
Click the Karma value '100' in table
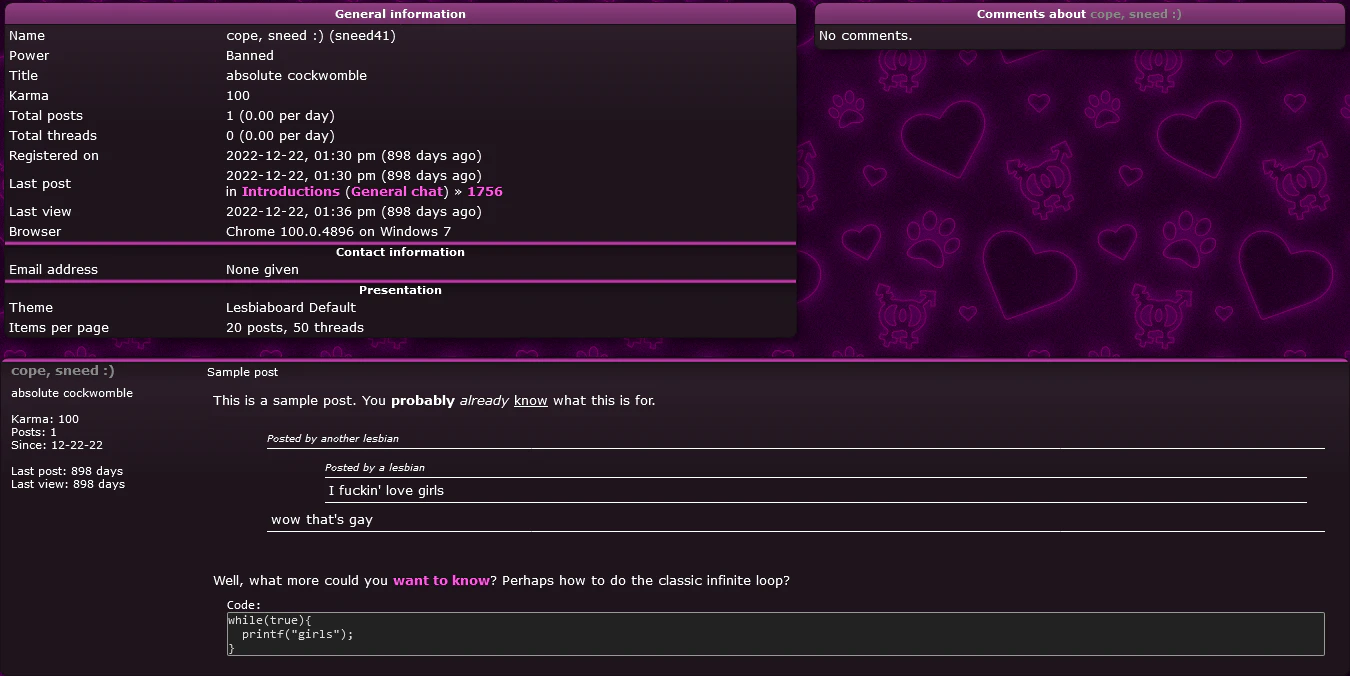tap(238, 96)
